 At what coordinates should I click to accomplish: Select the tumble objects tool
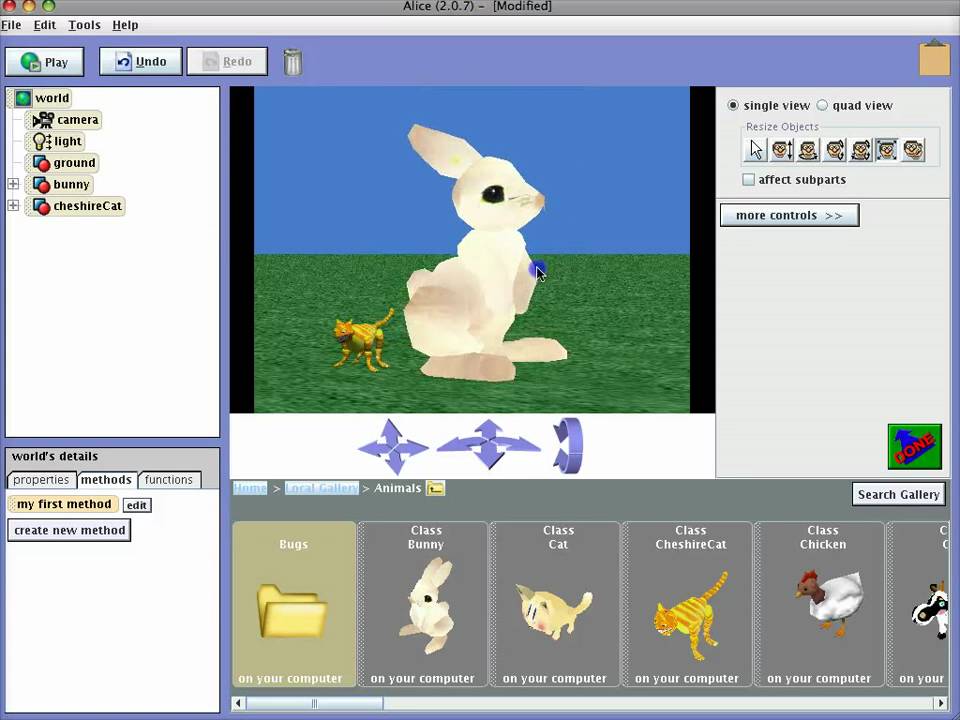click(x=861, y=150)
